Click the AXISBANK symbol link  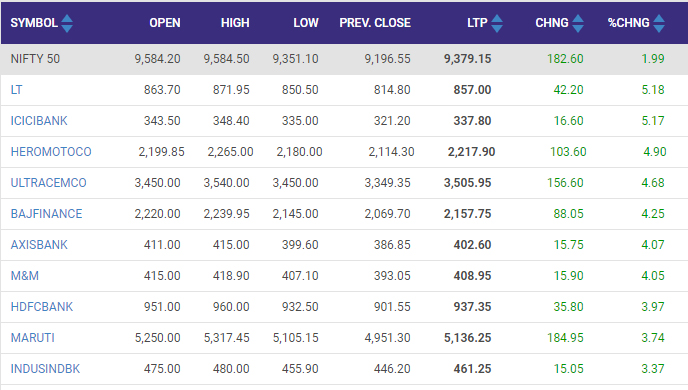pos(39,245)
